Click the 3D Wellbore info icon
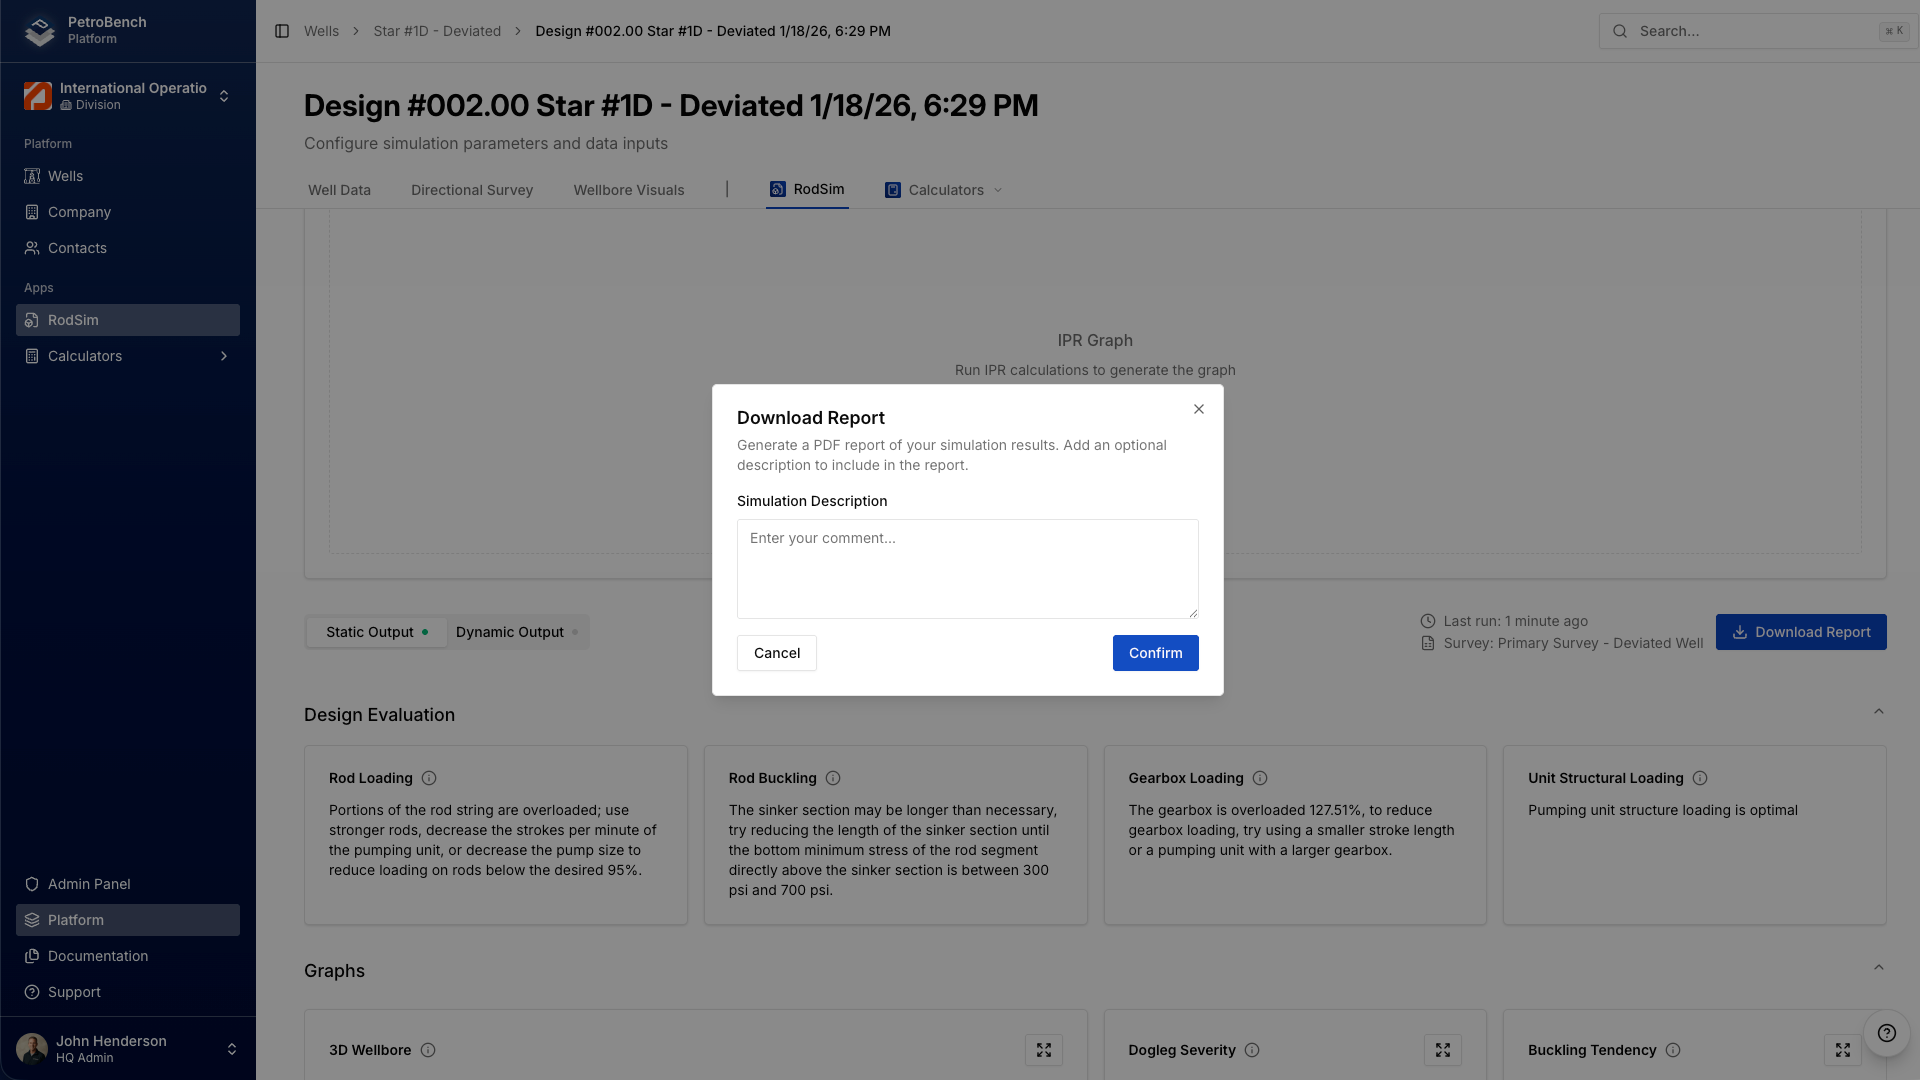This screenshot has width=1920, height=1080. 428,1050
